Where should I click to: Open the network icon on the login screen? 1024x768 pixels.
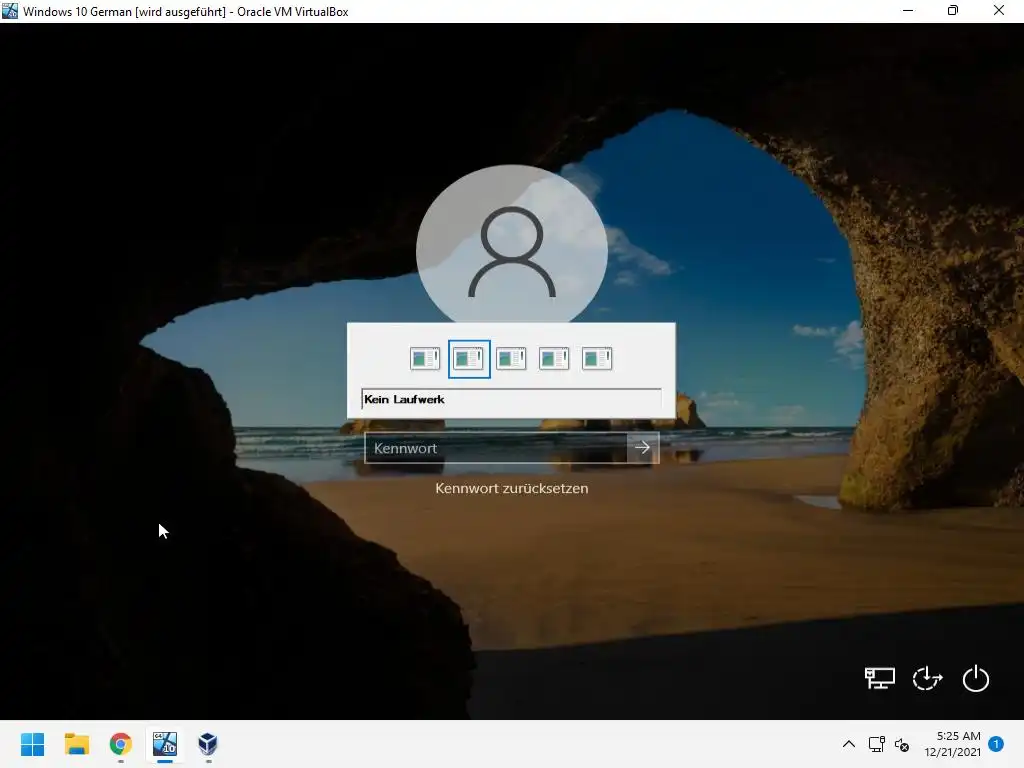click(x=880, y=678)
